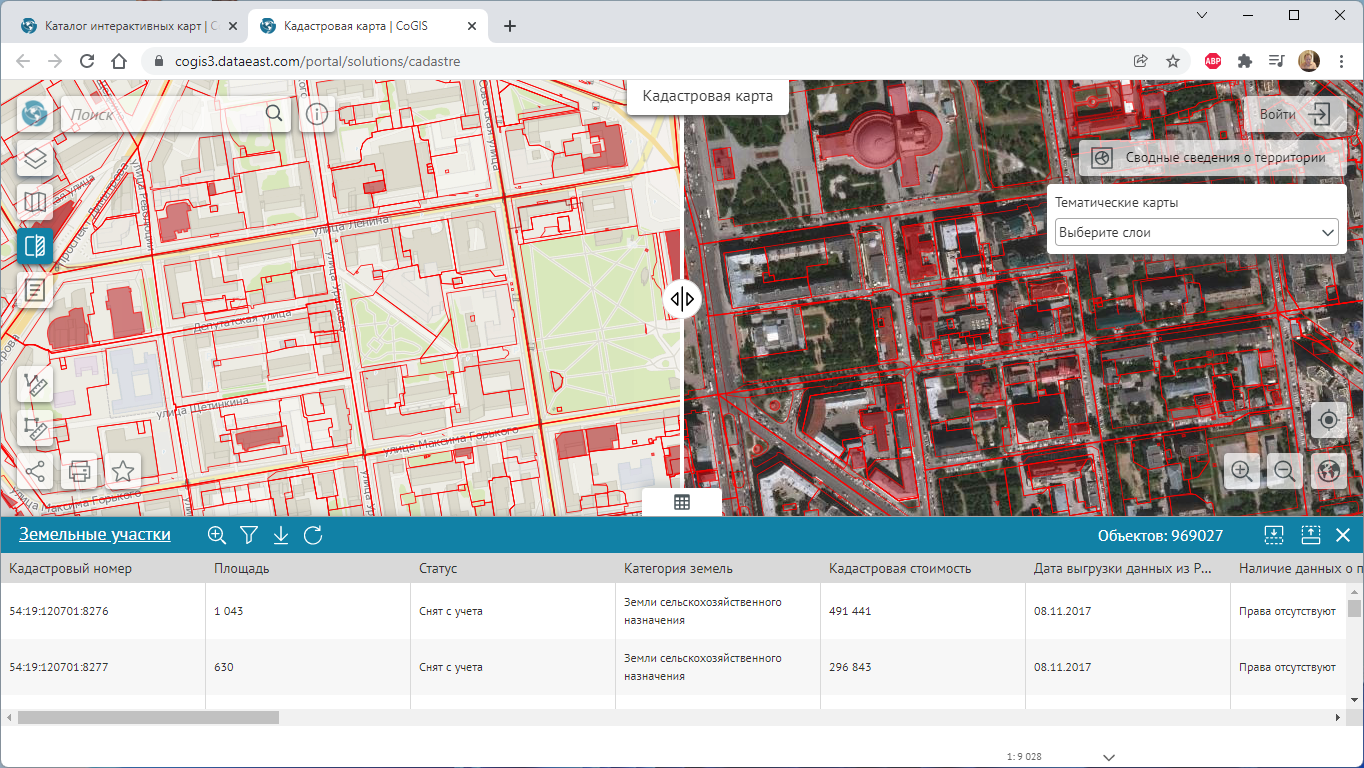Open bookmarks with the star icon
Image resolution: width=1364 pixels, height=768 pixels.
click(x=123, y=471)
